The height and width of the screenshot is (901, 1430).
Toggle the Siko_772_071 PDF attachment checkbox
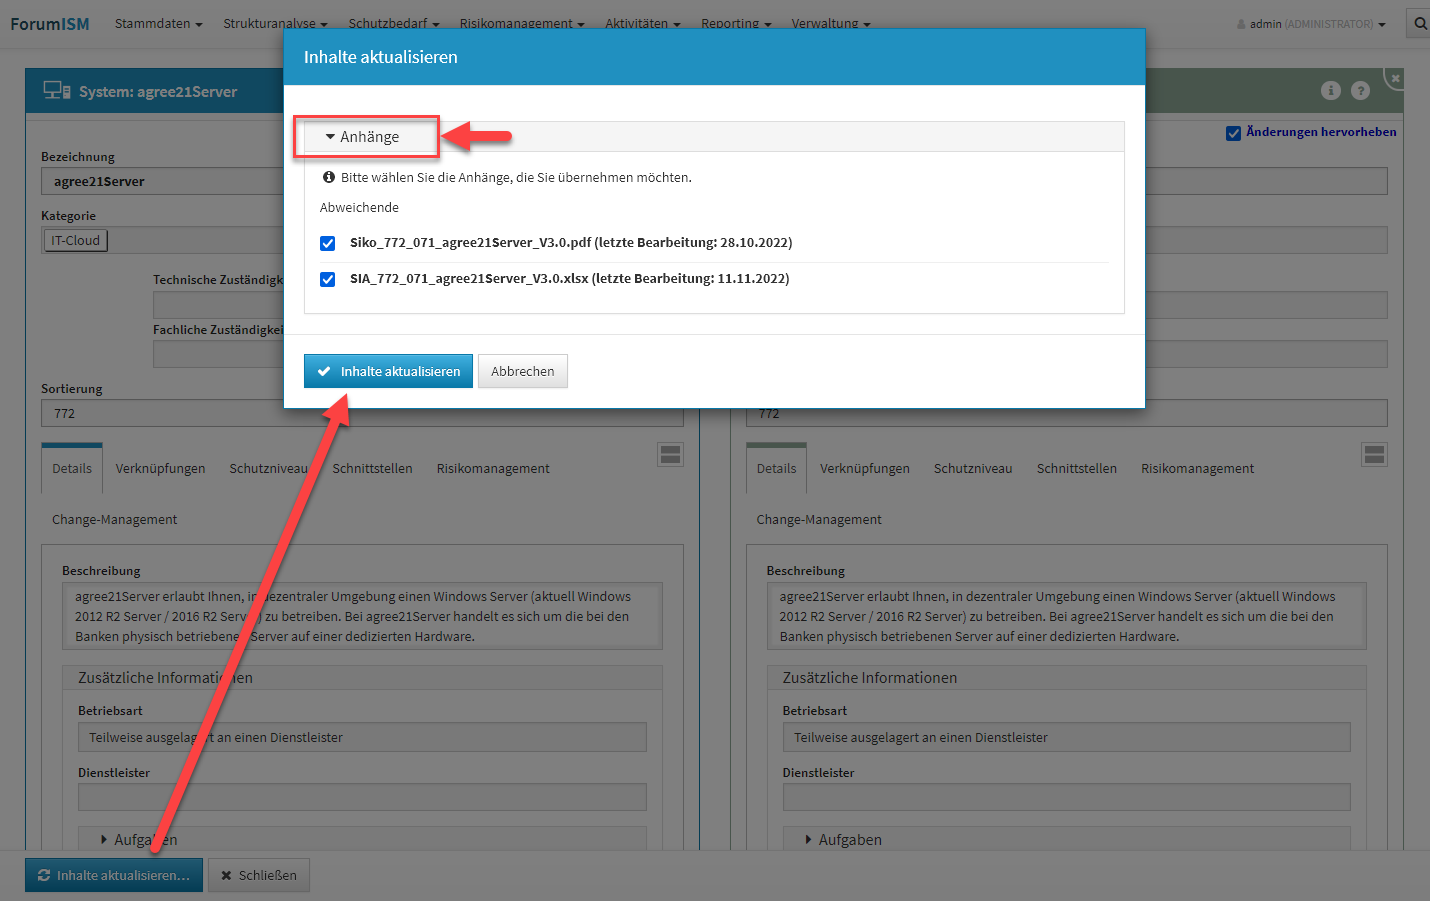click(x=327, y=243)
